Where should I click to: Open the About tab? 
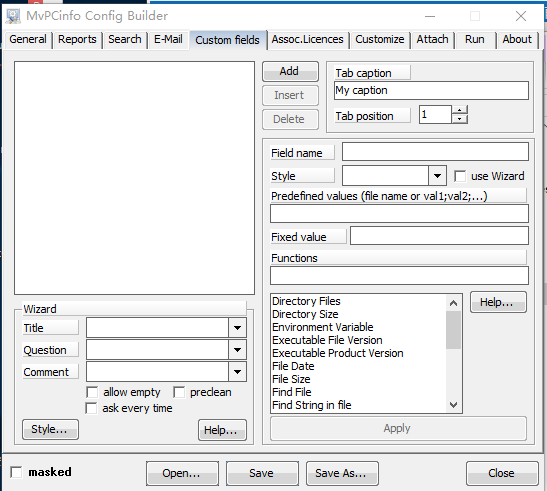click(x=517, y=39)
